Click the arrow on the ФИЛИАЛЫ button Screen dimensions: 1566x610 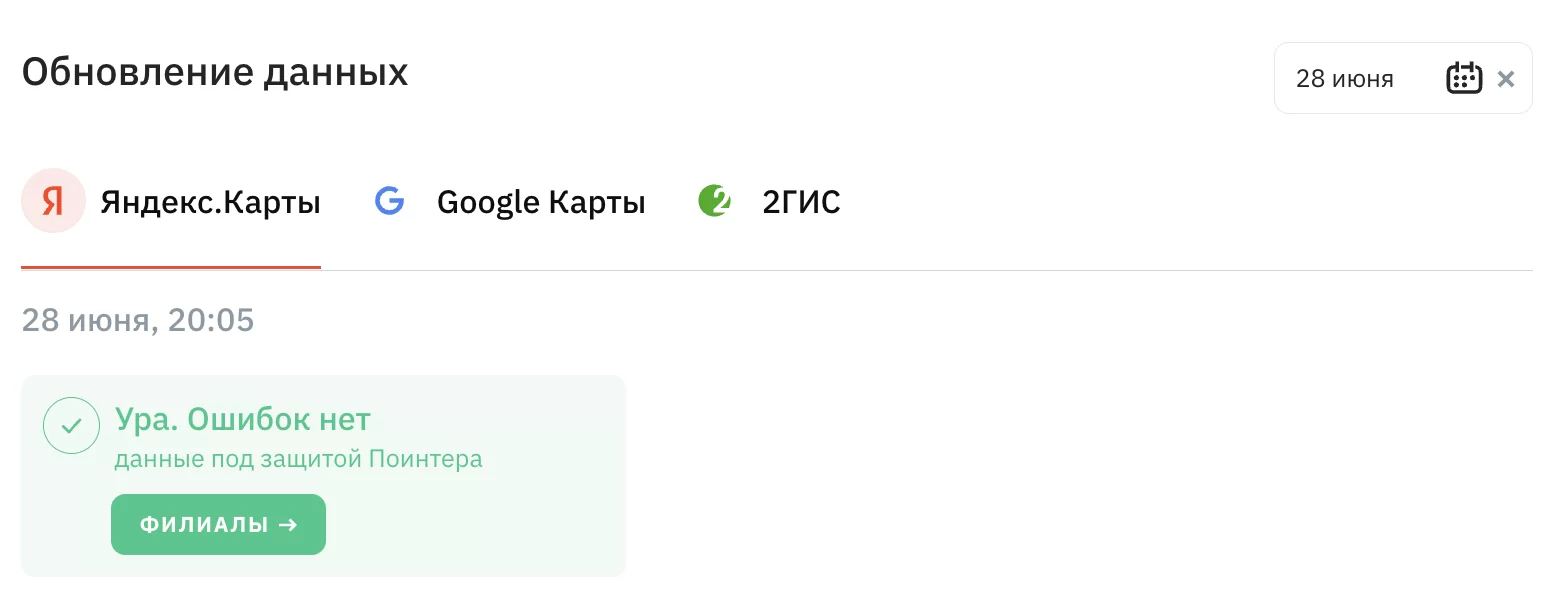pyautogui.click(x=288, y=524)
